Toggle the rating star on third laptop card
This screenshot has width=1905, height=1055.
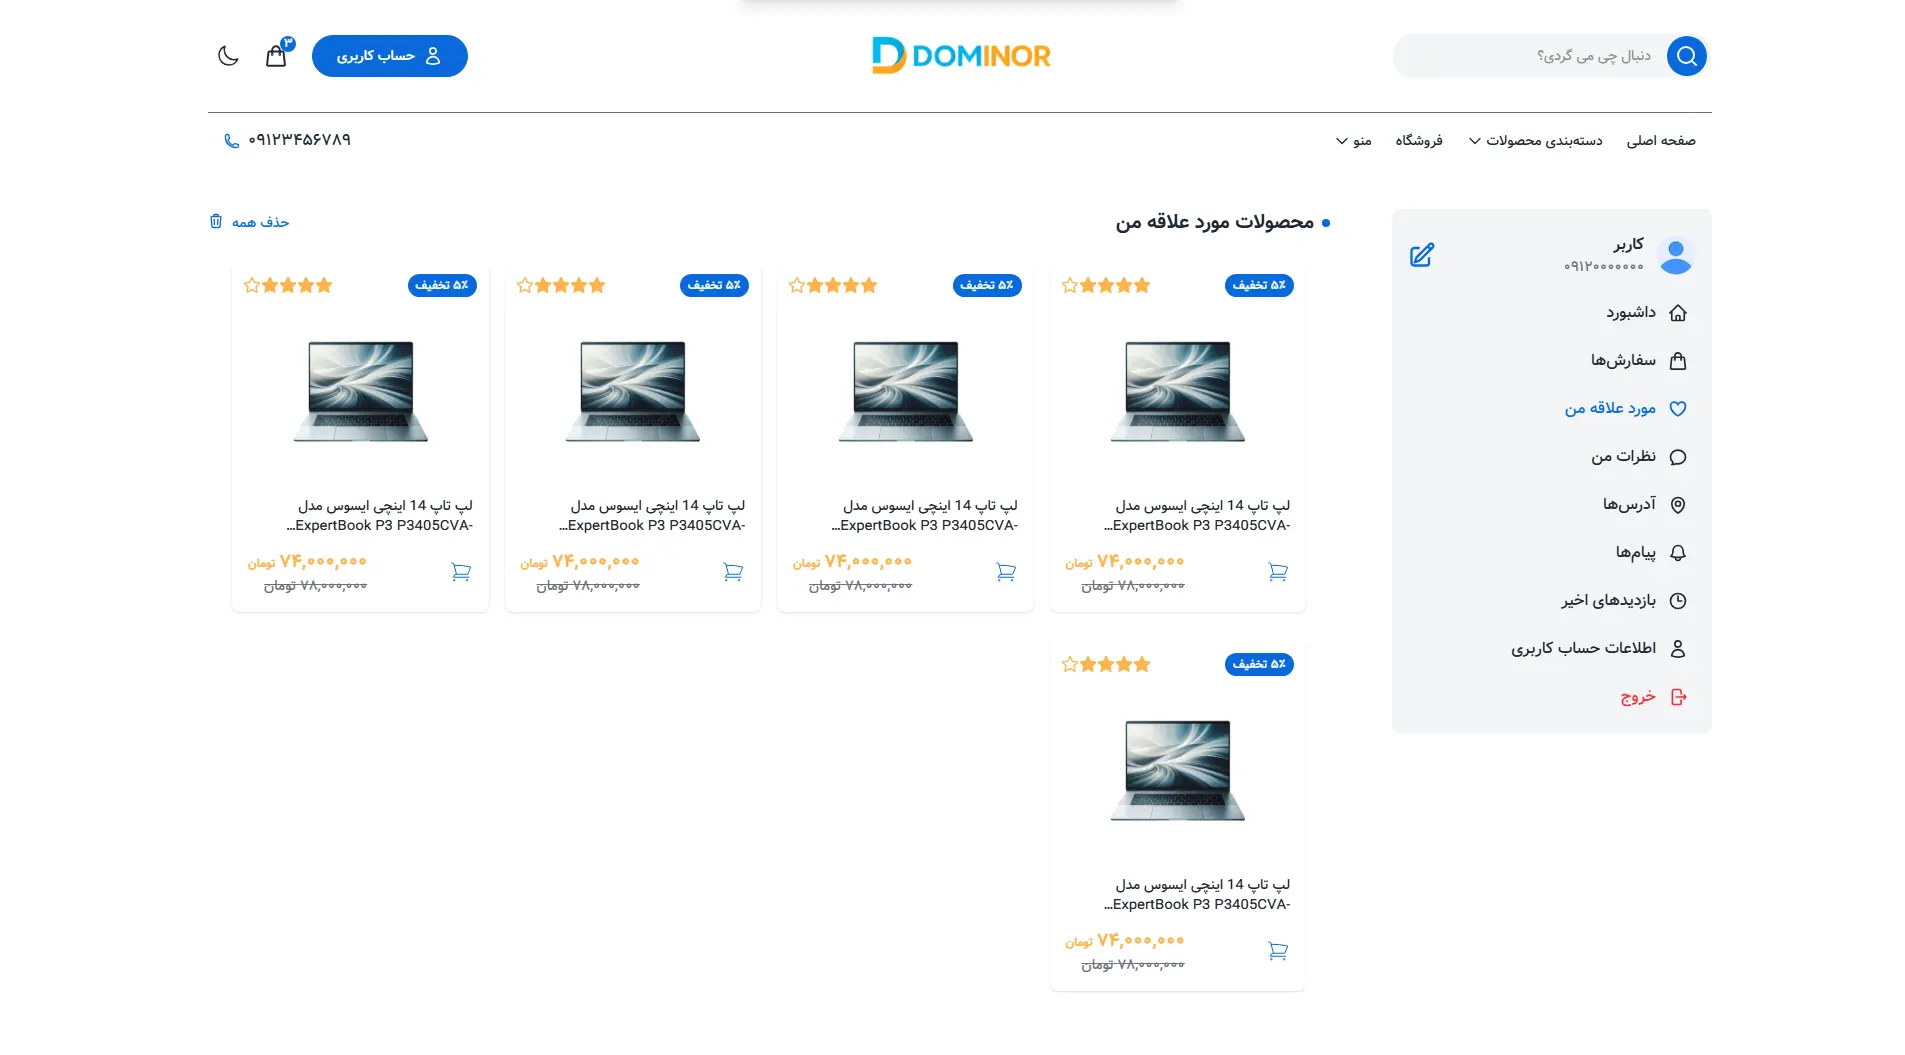click(796, 285)
